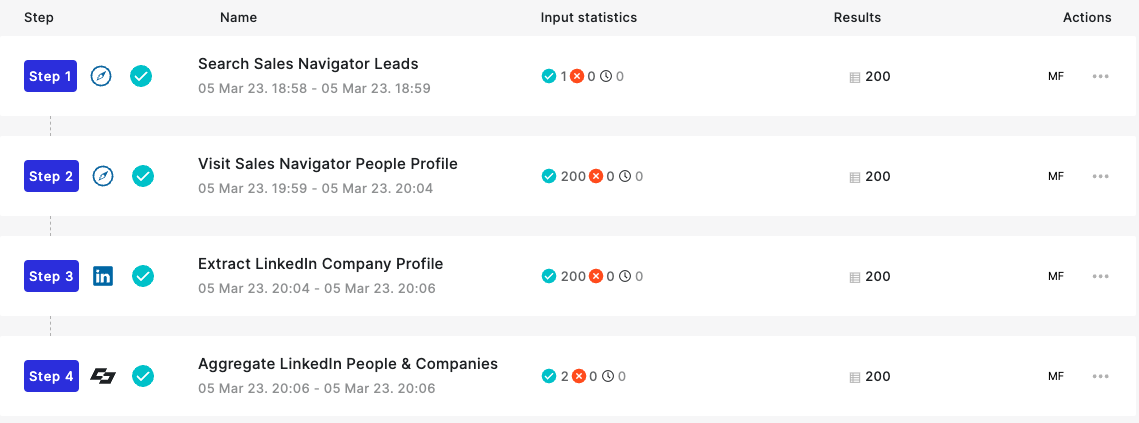1139x423 pixels.
Task: Click the compass icon in Step 2 row
Action: [x=104, y=176]
